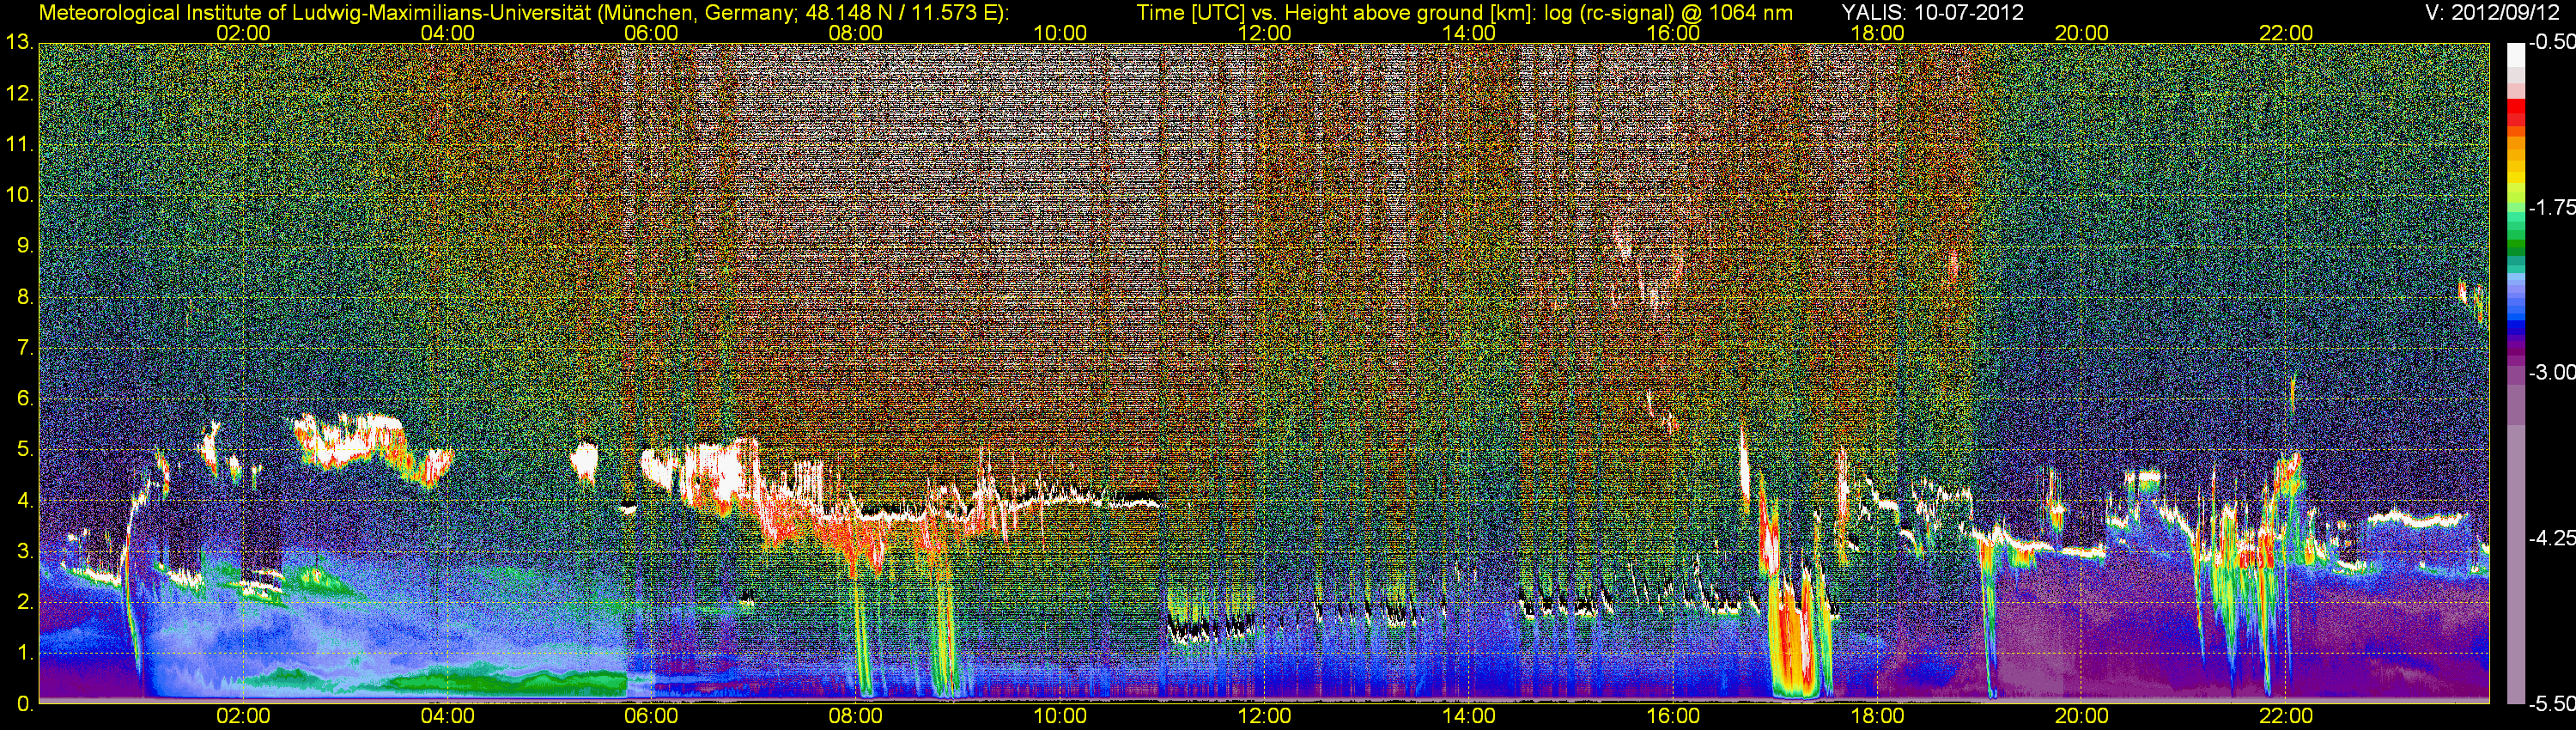Click the Meteorological Institute of Ludwig-Maximilians-Universität title
The height and width of the screenshot is (730, 2576).
[x=523, y=13]
